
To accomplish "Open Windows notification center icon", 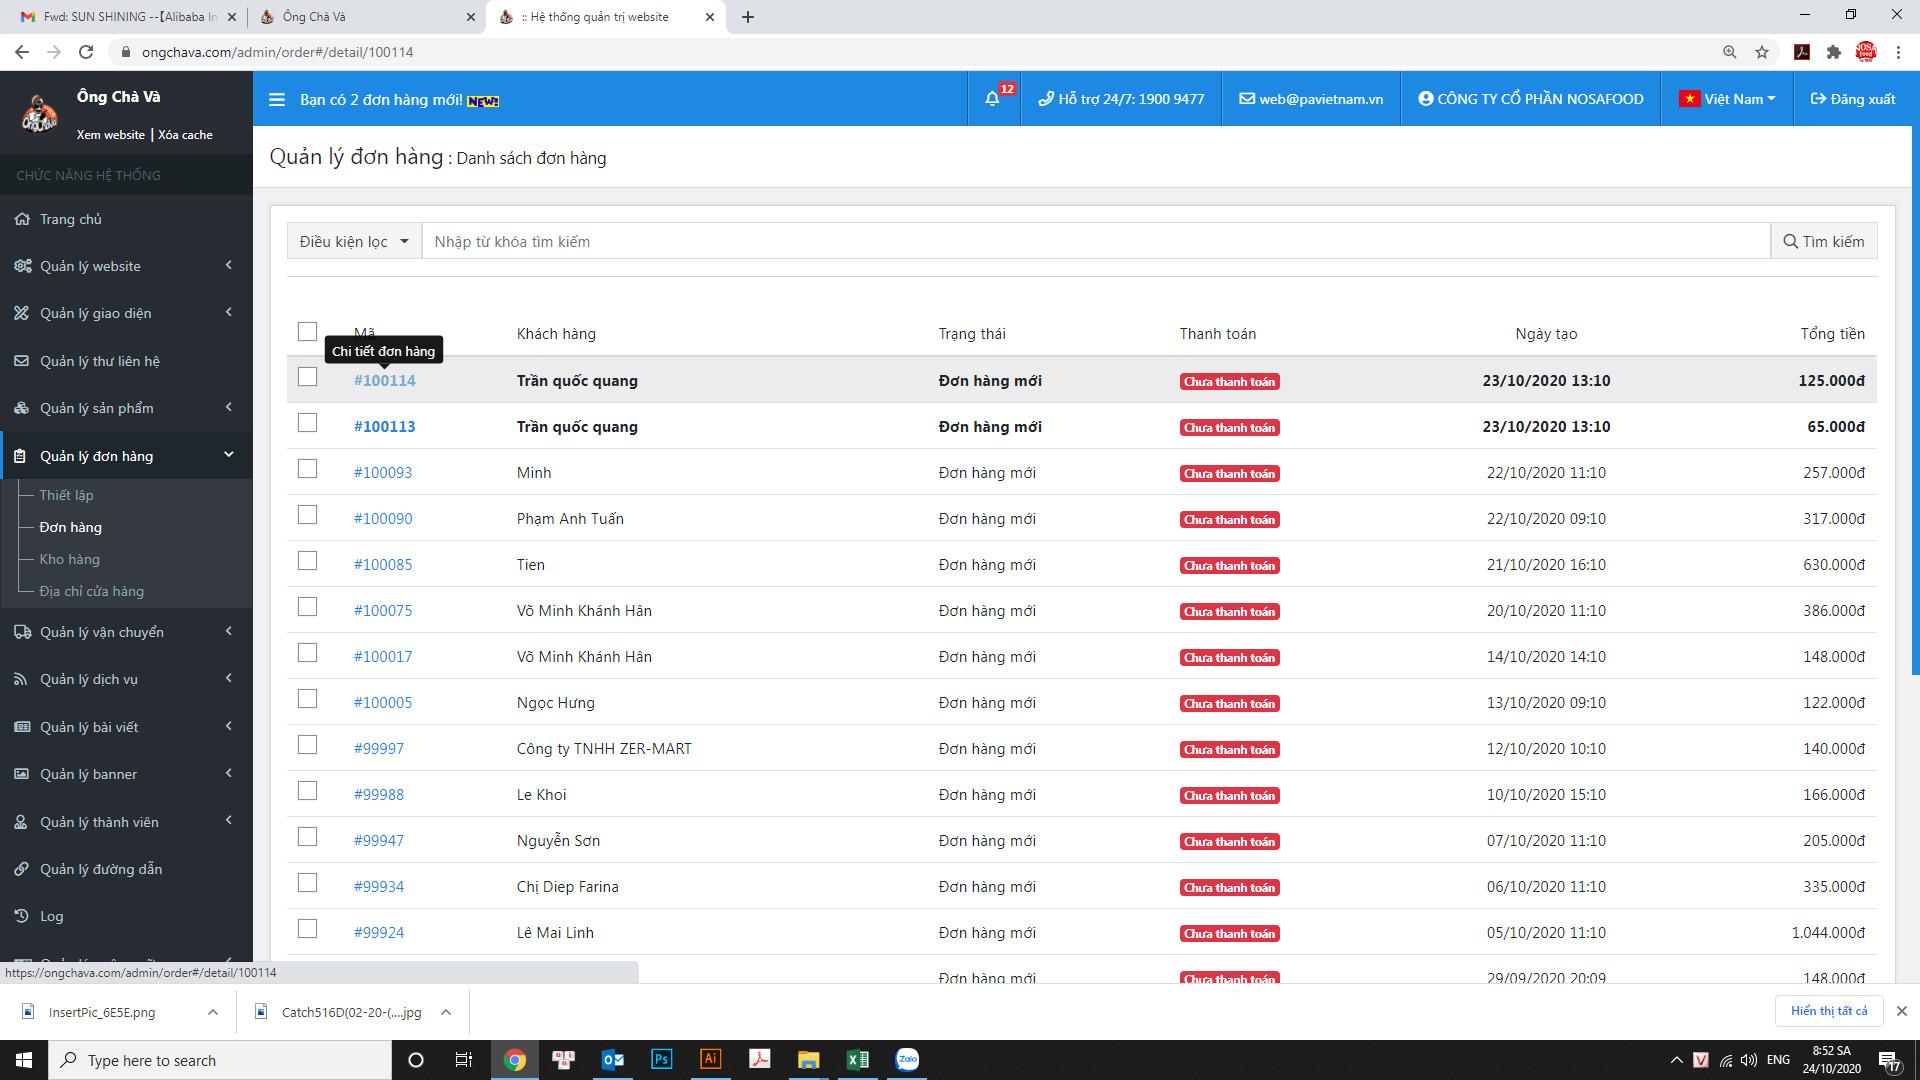I will pos(1889,1060).
